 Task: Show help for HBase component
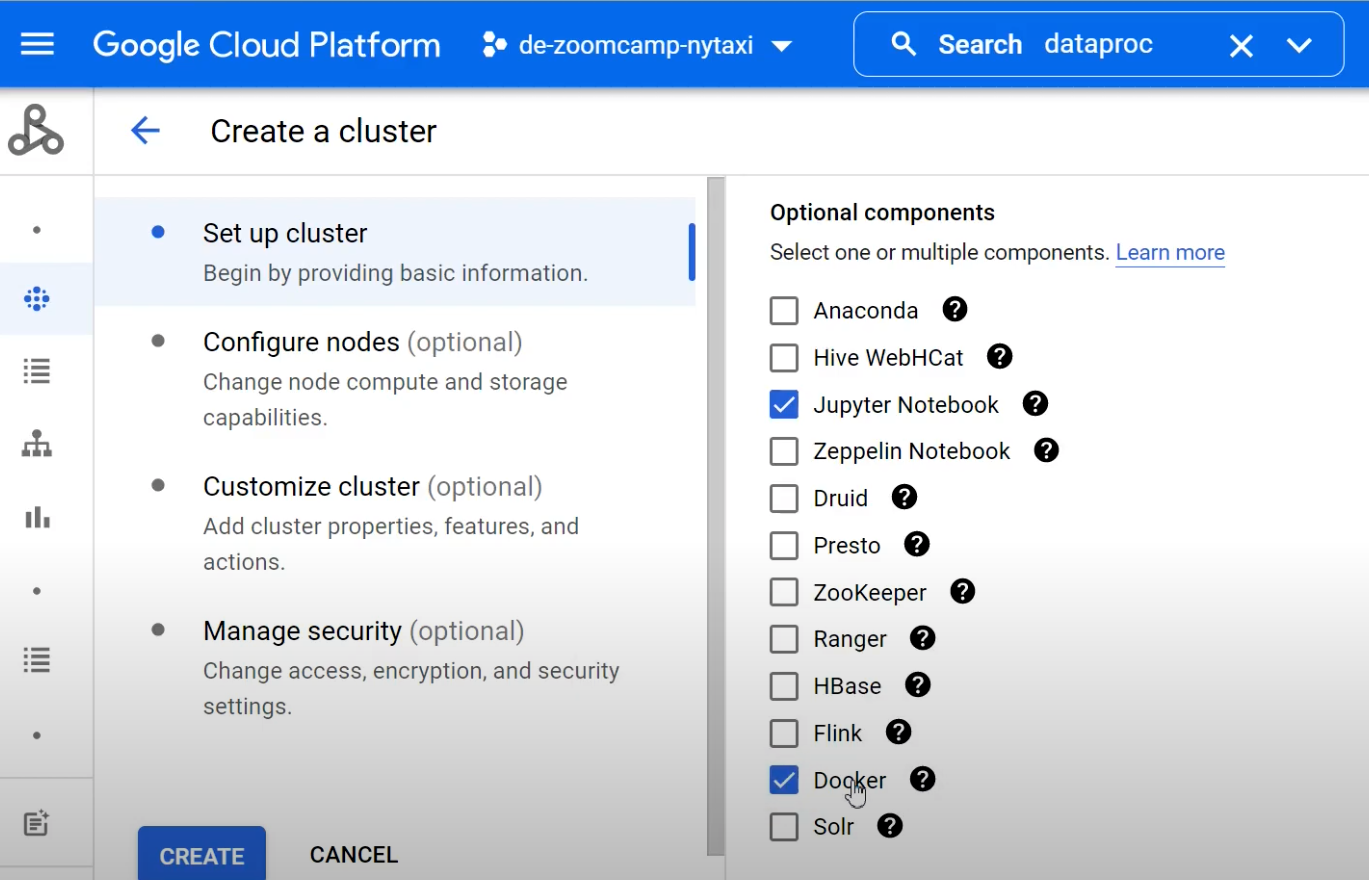point(917,685)
